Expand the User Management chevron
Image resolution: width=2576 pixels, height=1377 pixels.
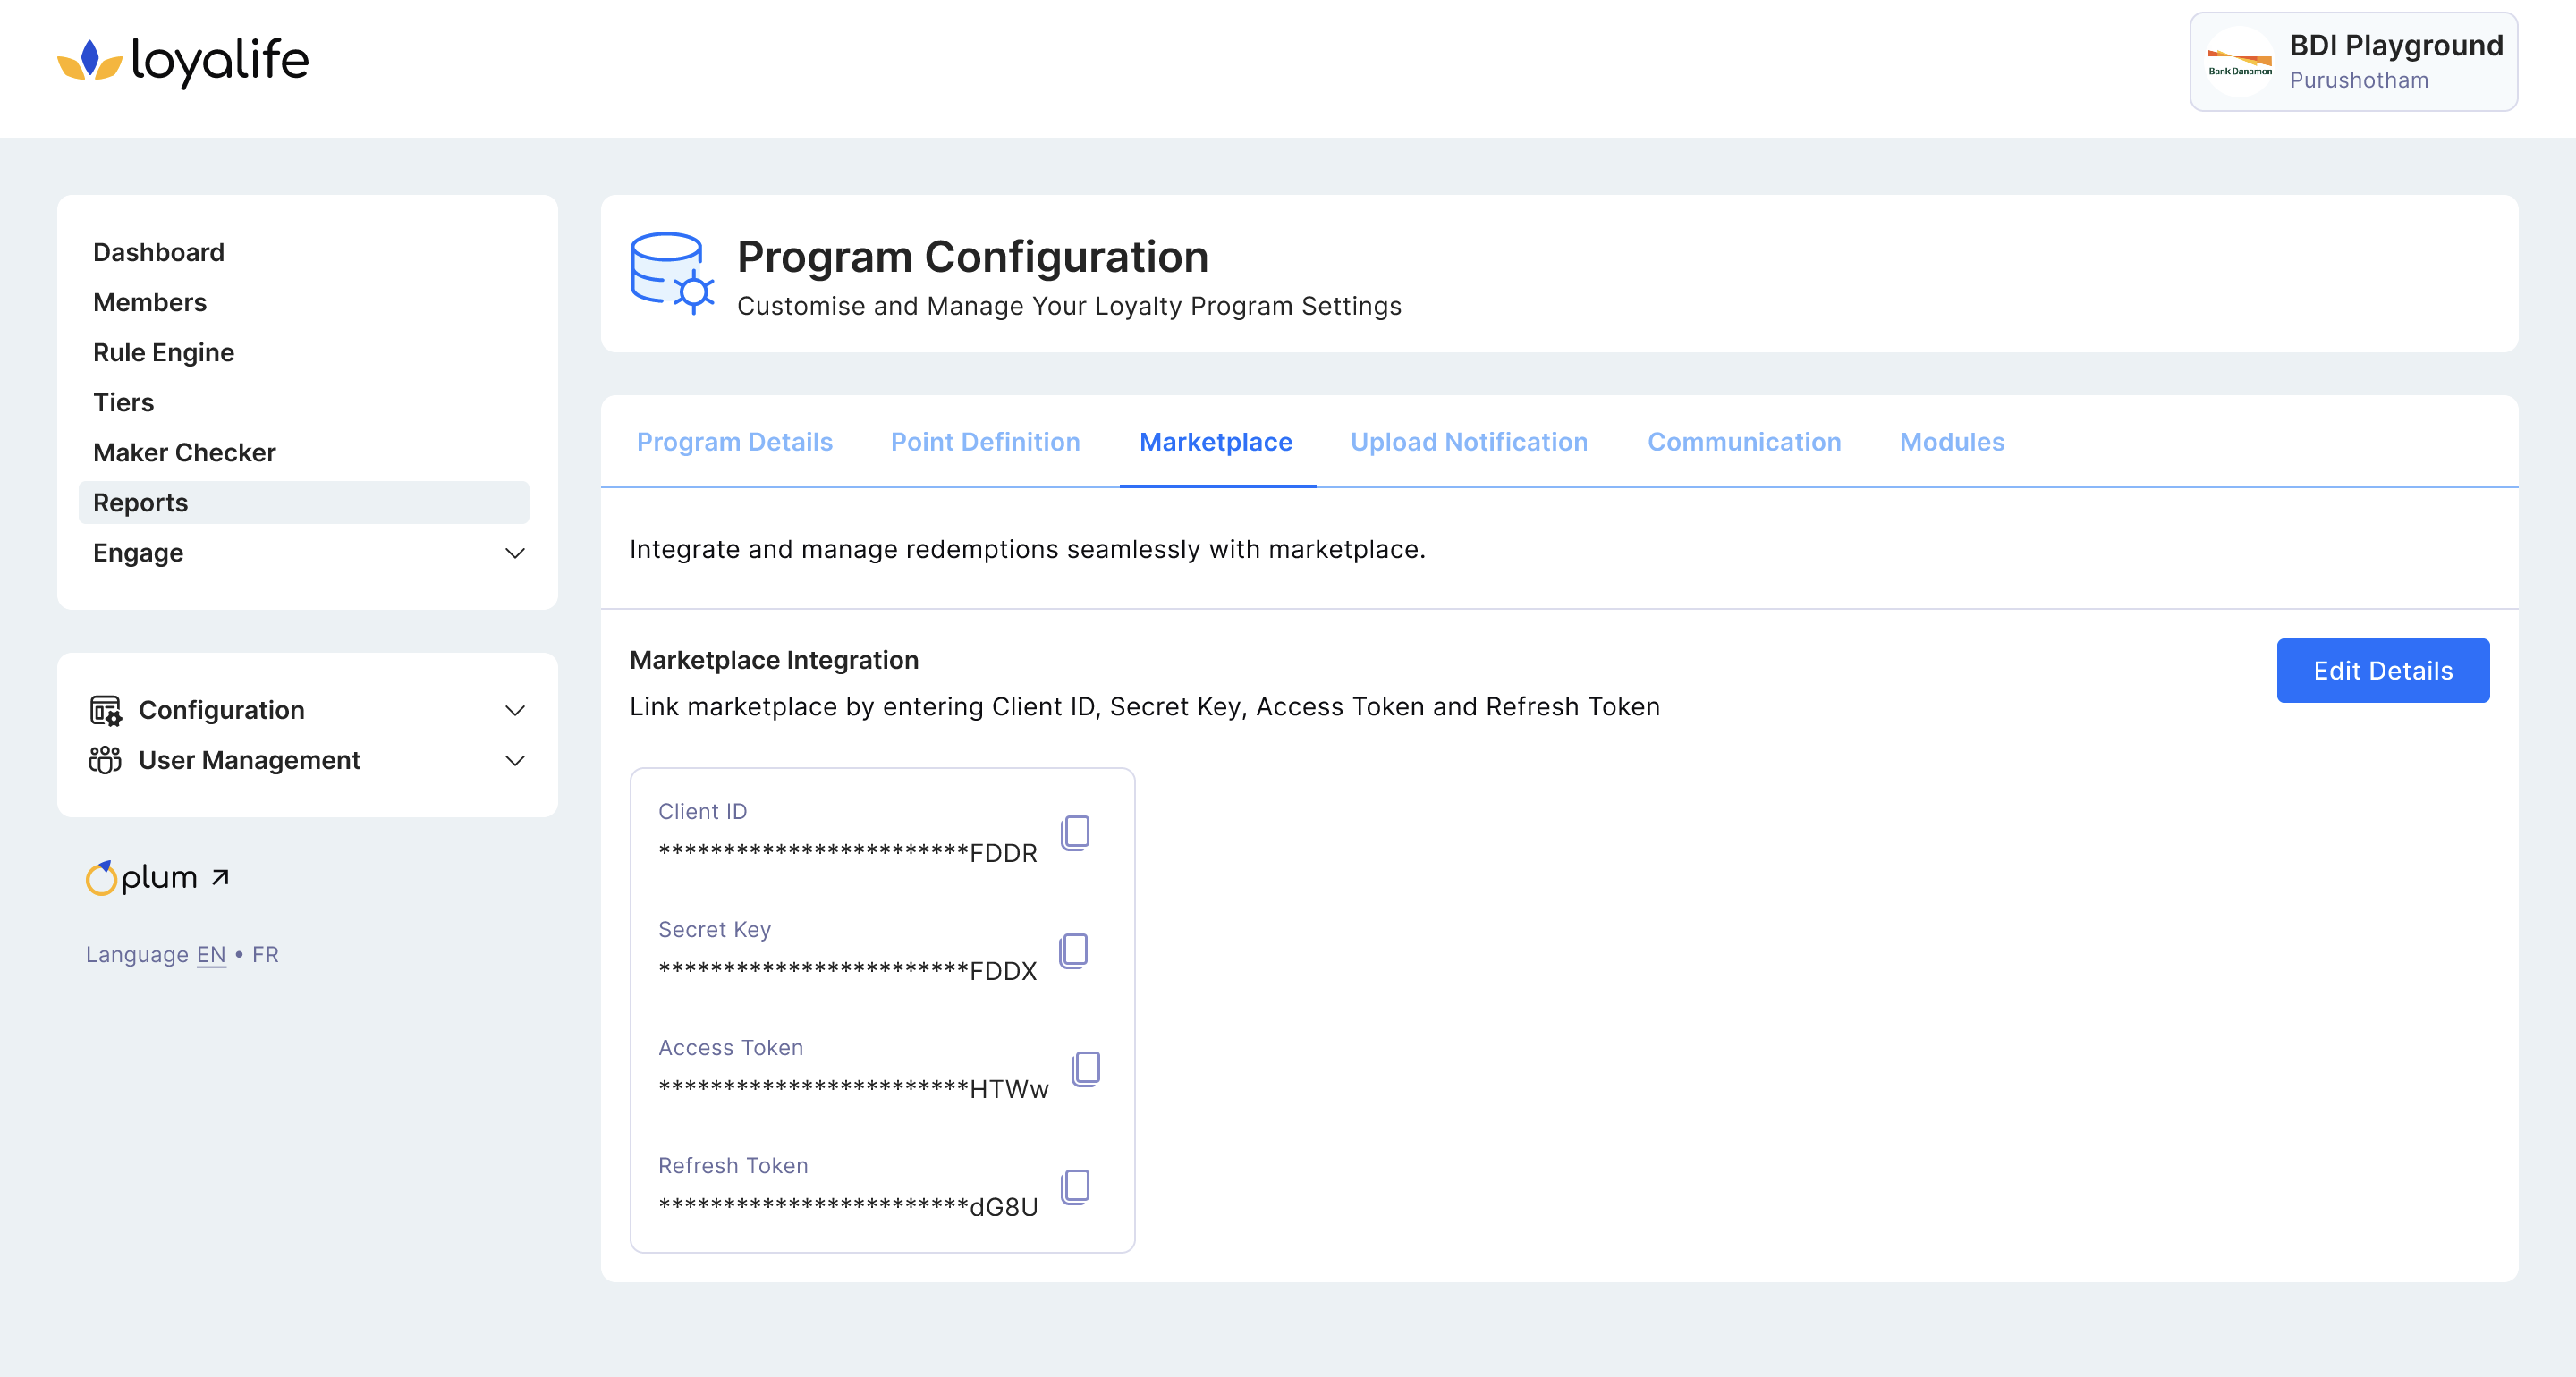(x=515, y=760)
